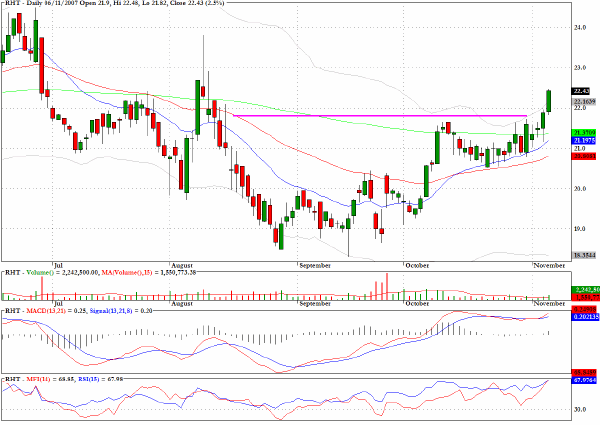Click the September label under the price chart

315,265
